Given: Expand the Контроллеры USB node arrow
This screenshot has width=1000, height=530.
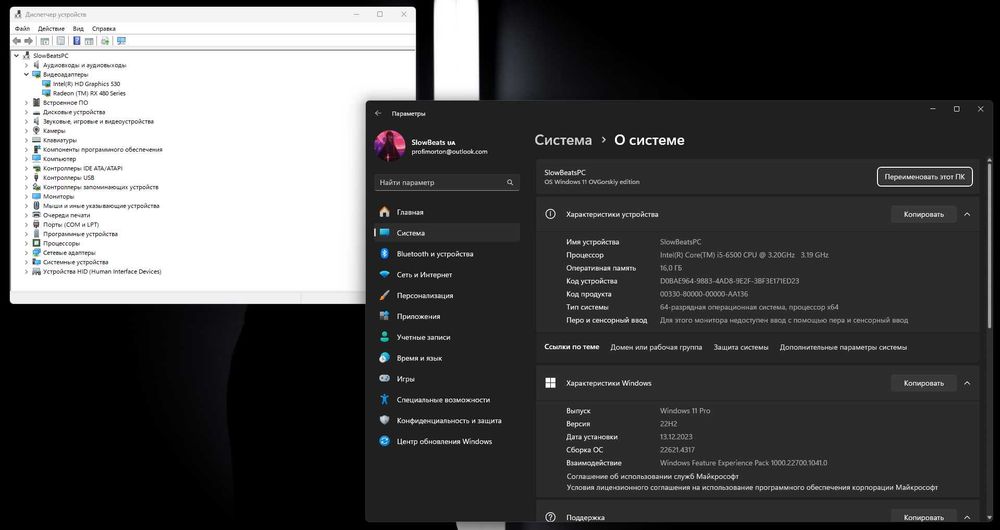Looking at the screenshot, I should point(26,177).
